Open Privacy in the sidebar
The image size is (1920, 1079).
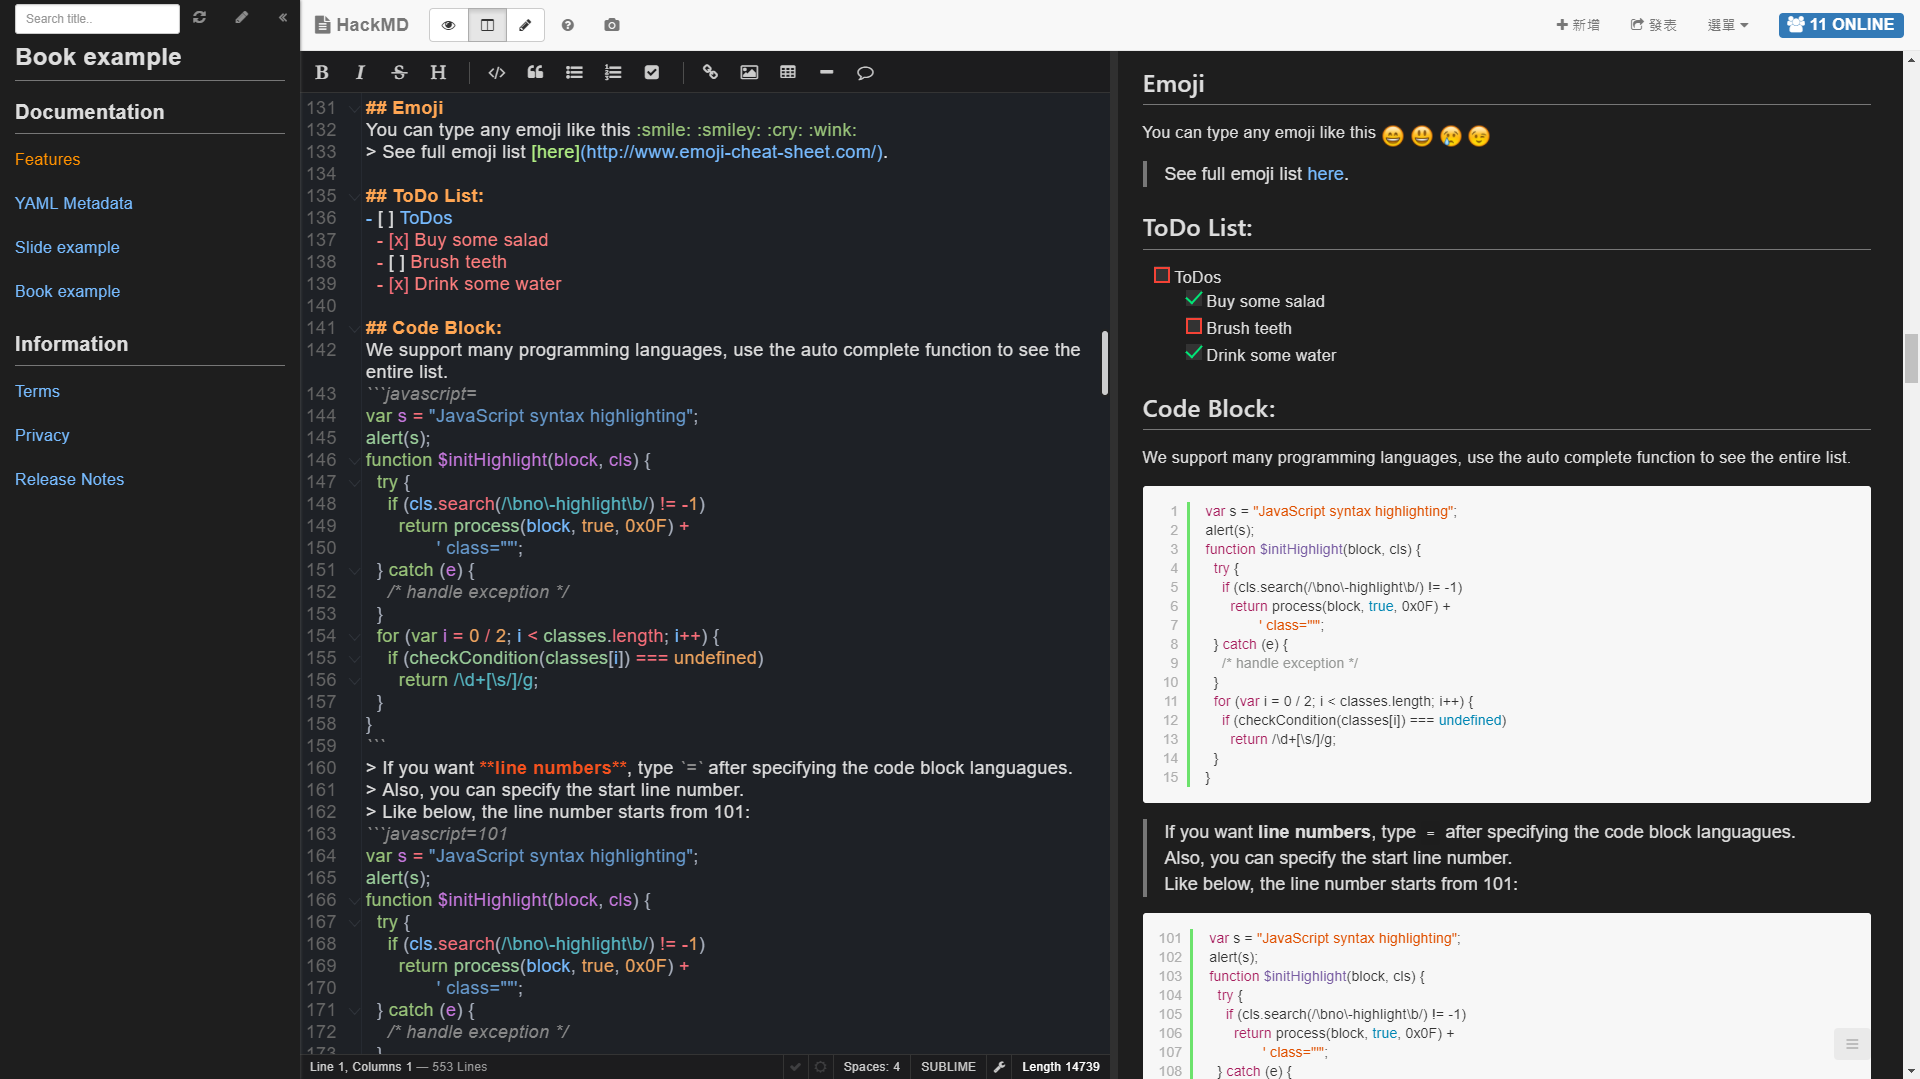tap(42, 435)
